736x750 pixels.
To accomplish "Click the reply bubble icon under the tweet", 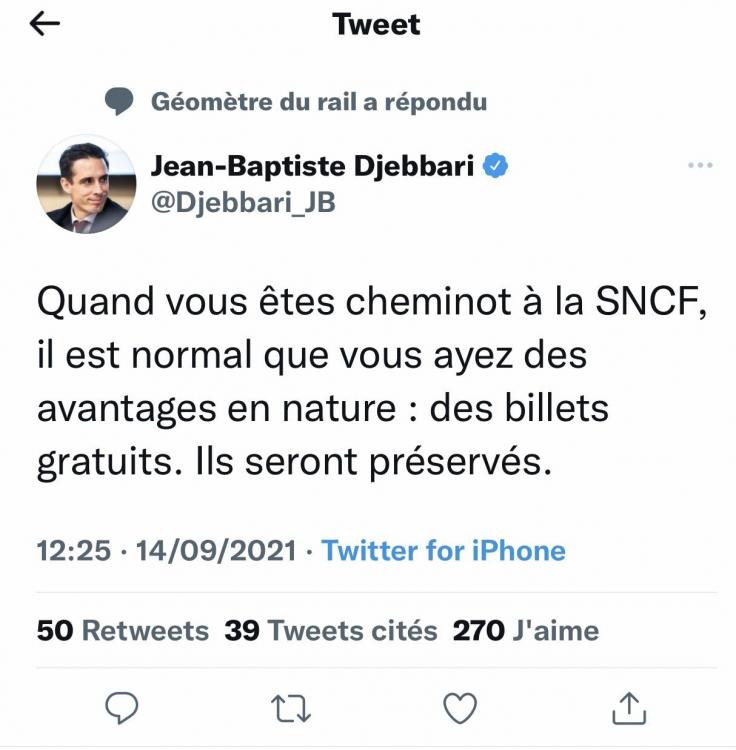I will click(121, 709).
